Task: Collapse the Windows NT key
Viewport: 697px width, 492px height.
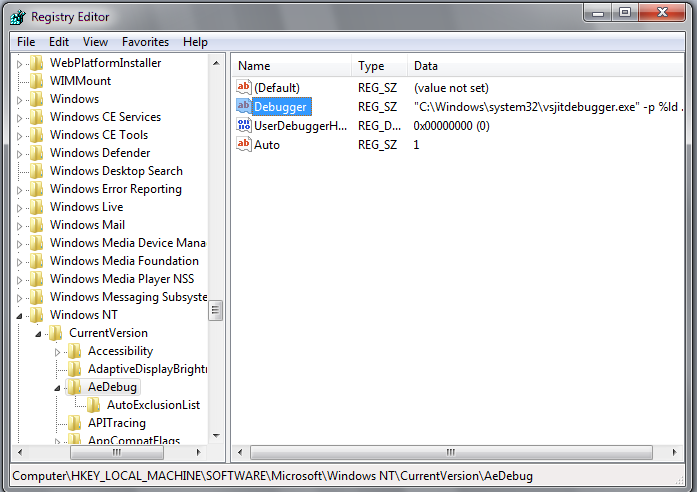Action: [x=19, y=316]
